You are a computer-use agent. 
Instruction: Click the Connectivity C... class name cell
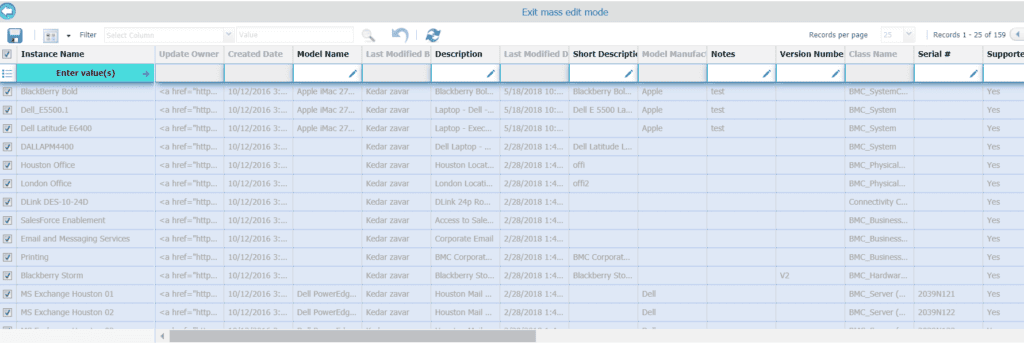[878, 202]
